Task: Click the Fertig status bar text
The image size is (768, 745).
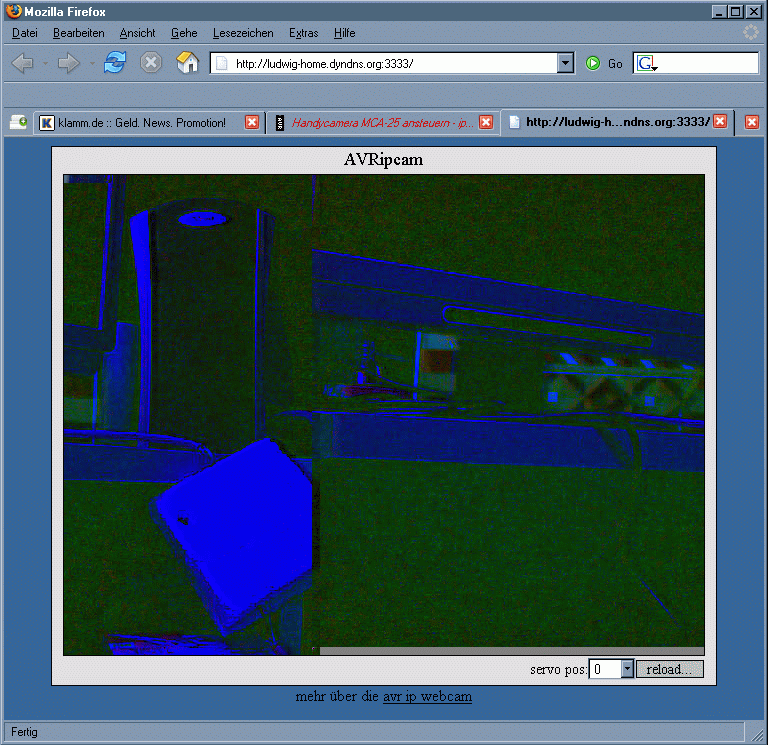Action: (x=24, y=732)
